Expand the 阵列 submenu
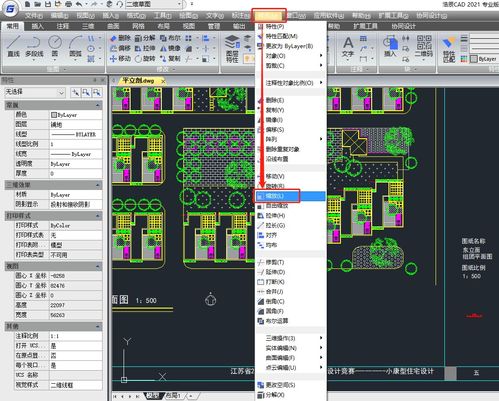The width and height of the screenshot is (499, 401). click(291, 139)
